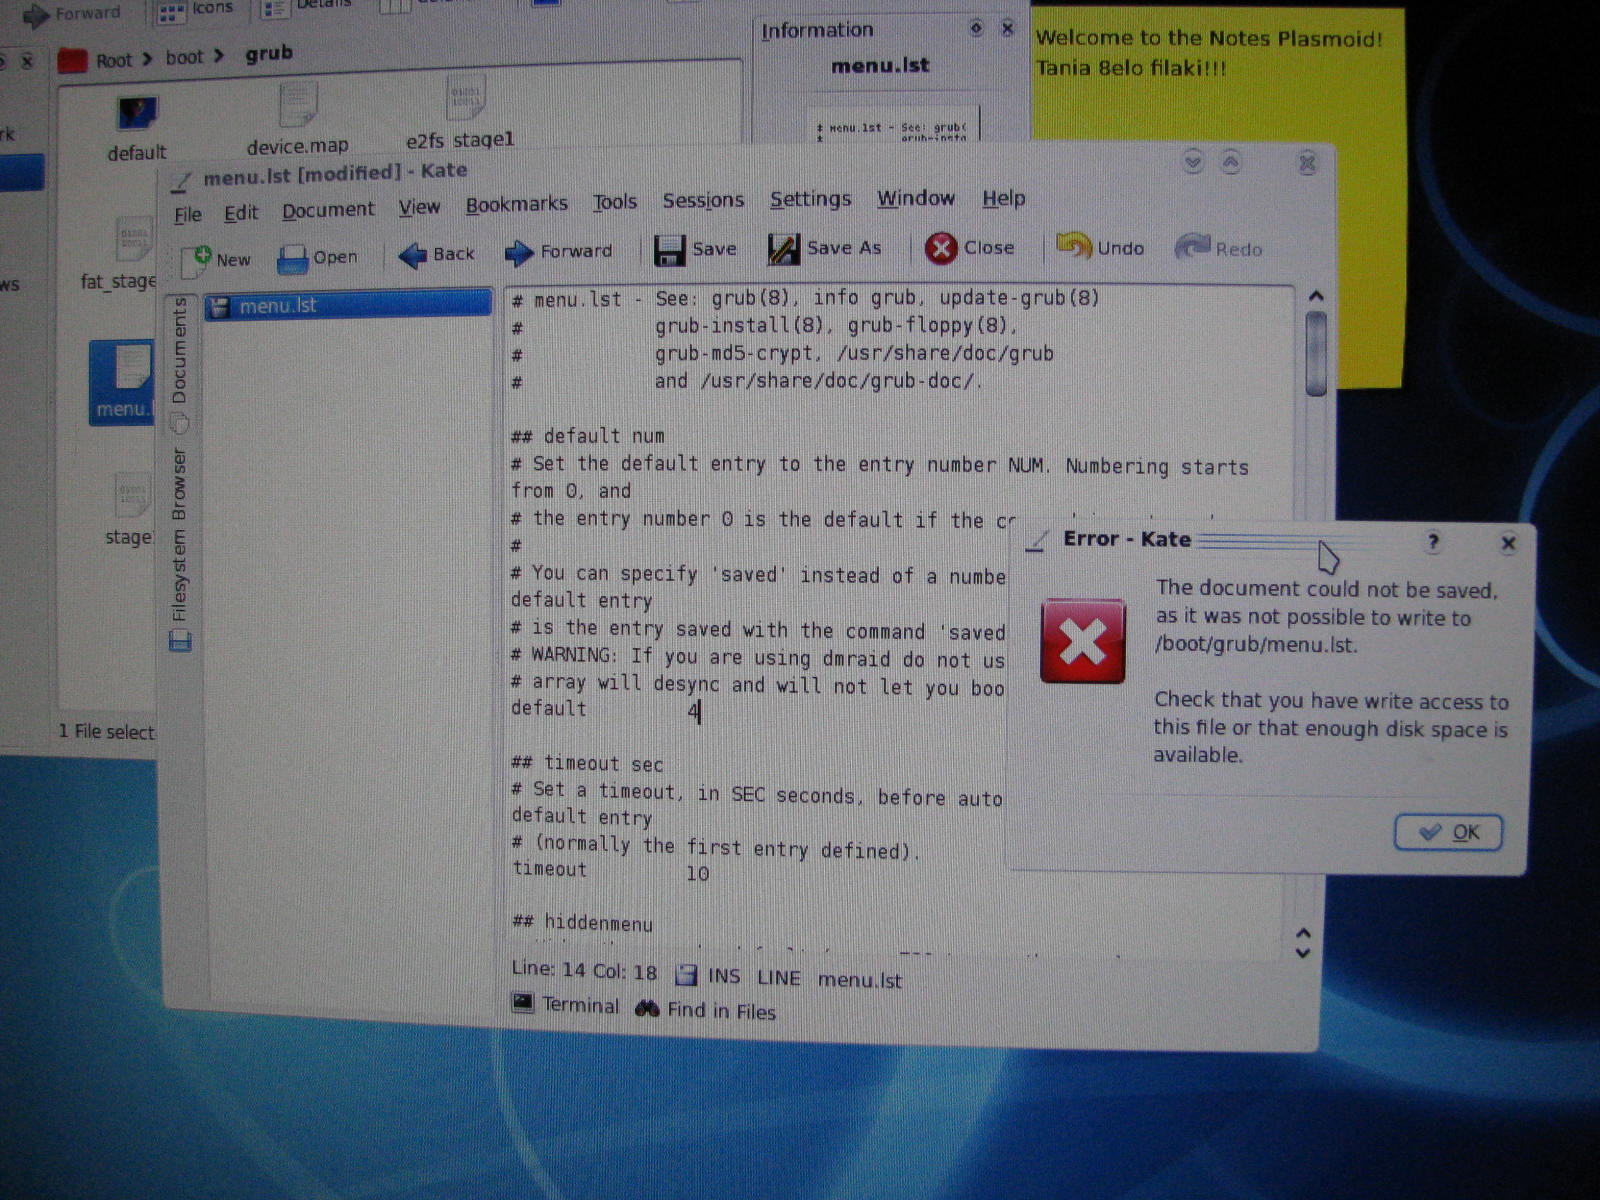Click the 'timeout 10' line in the editor
This screenshot has height=1200, width=1600.
tap(610, 870)
